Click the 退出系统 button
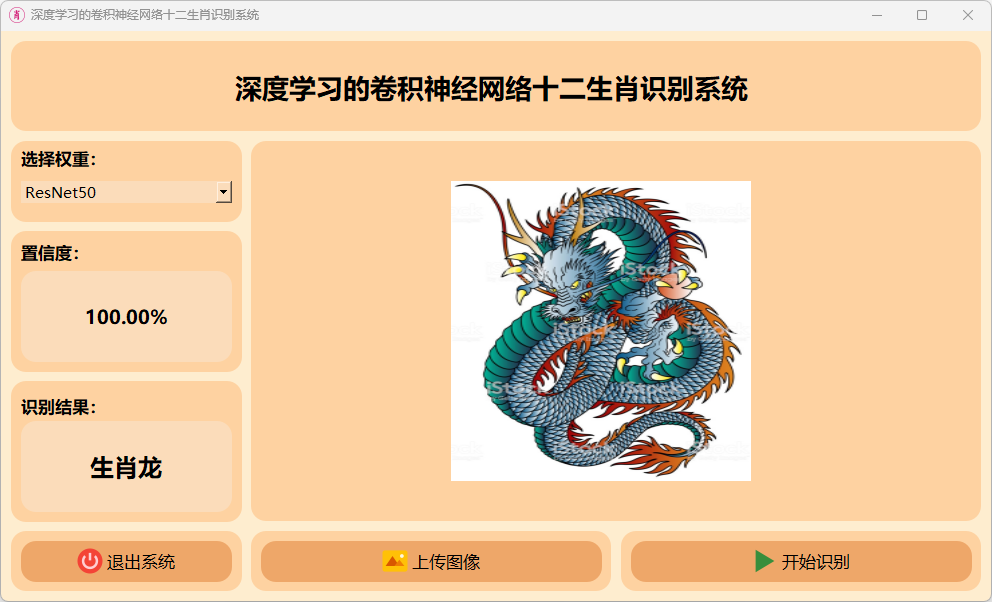 point(127,561)
